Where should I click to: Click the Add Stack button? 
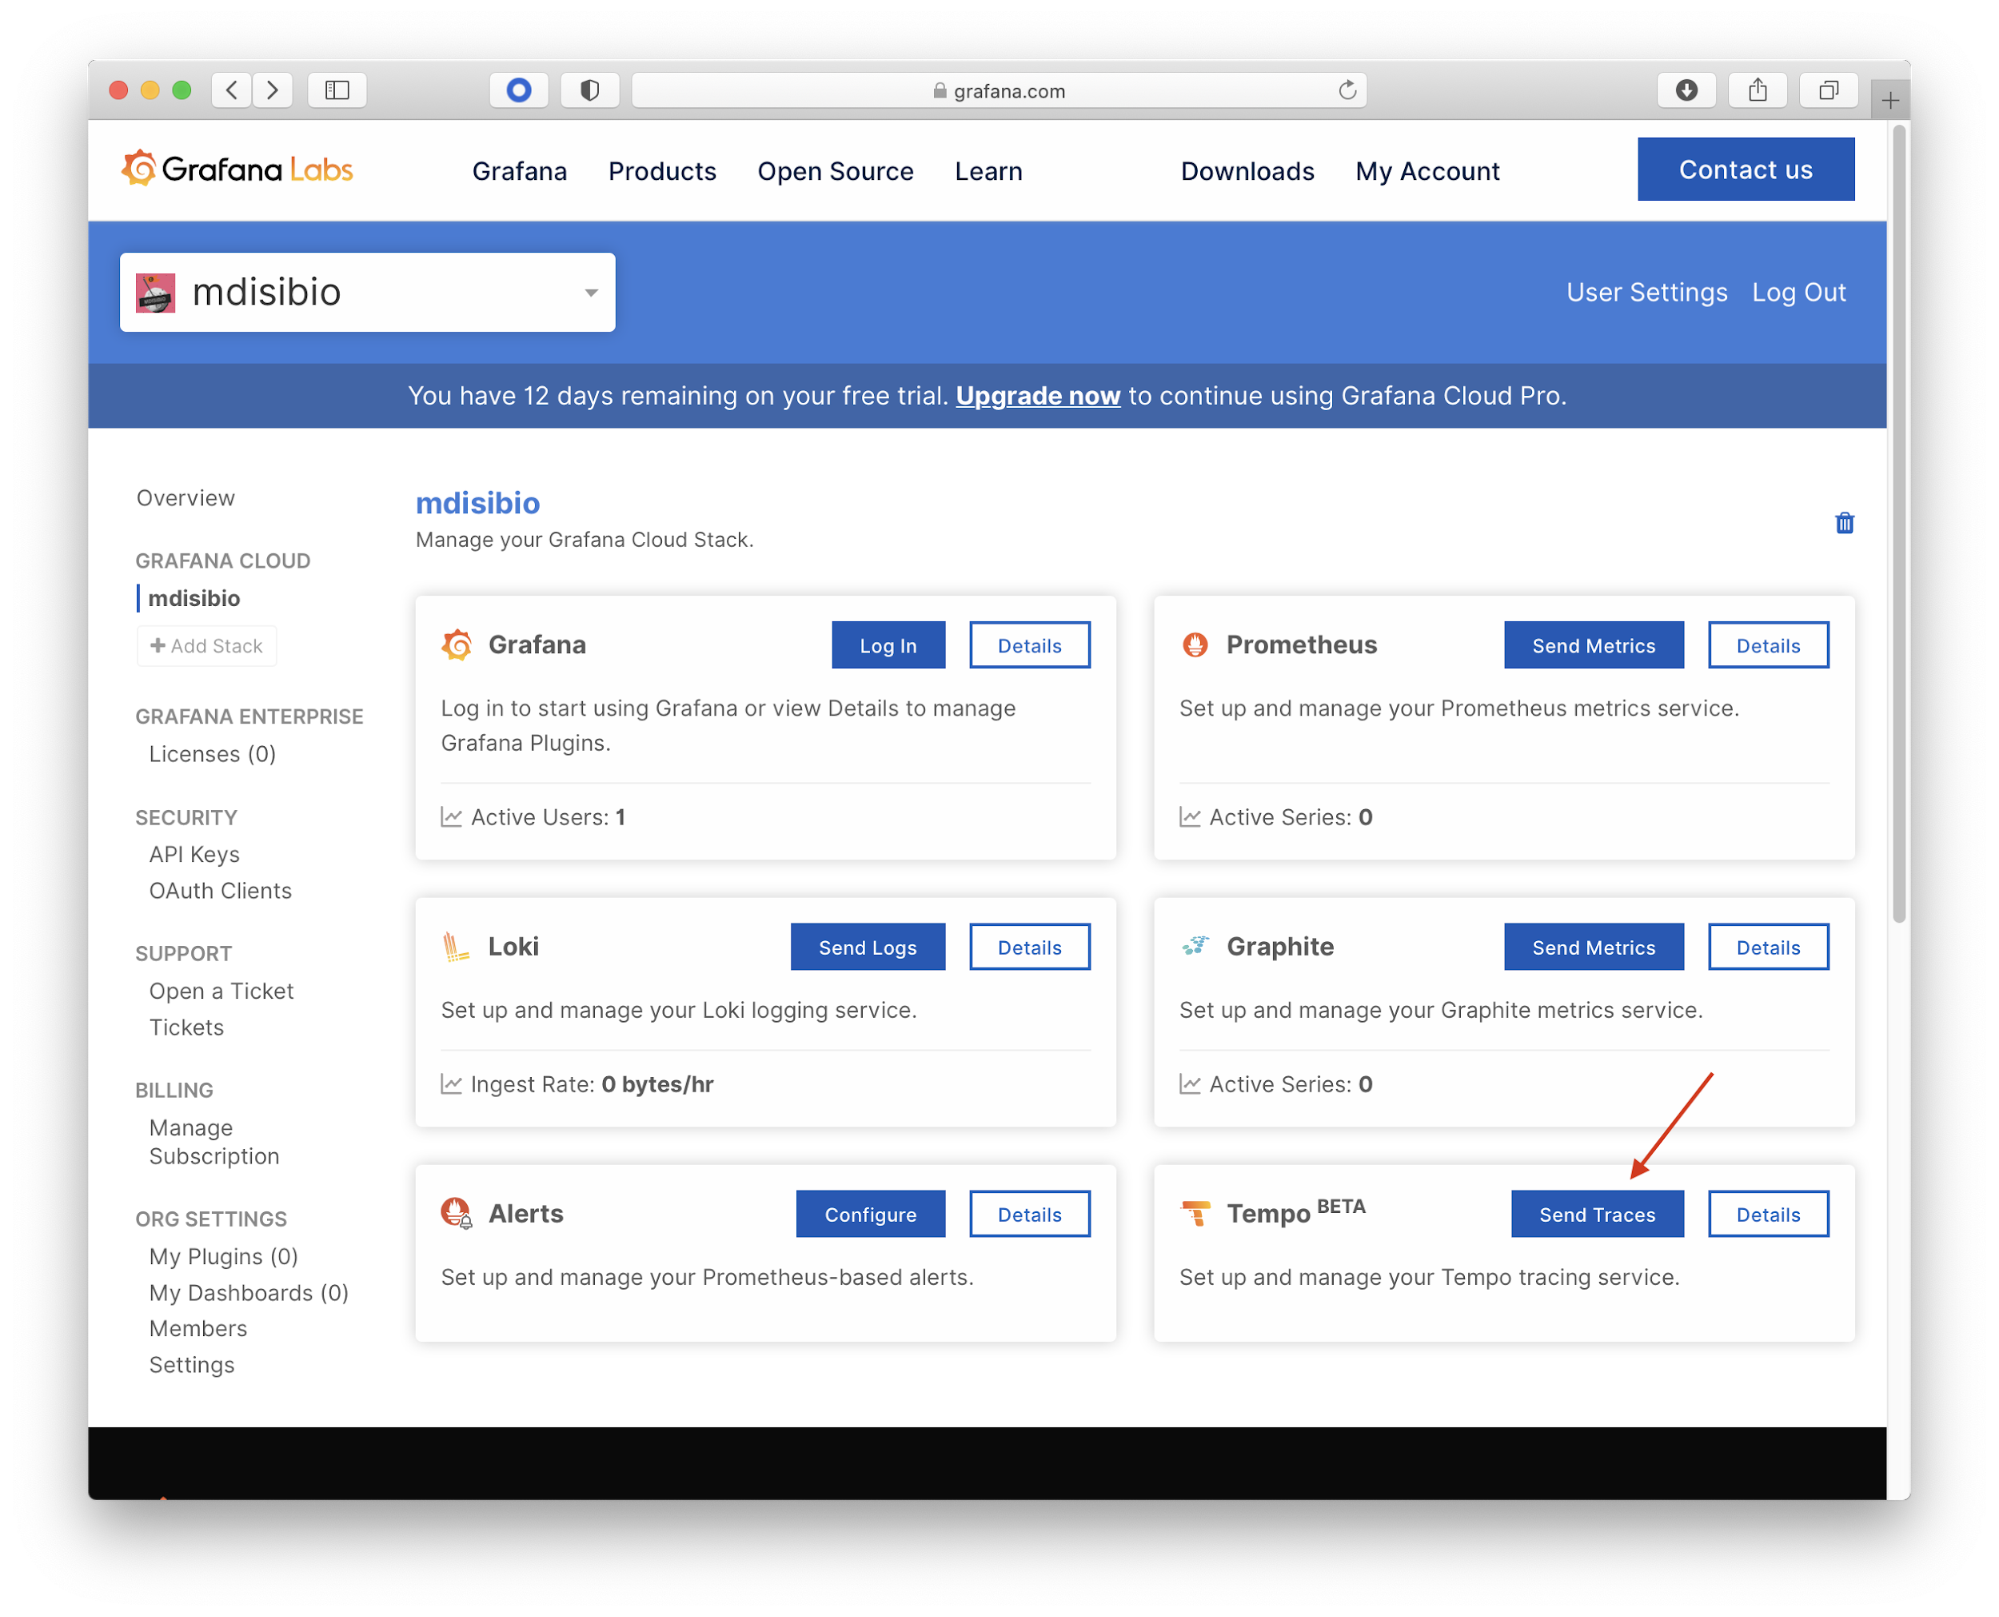pyautogui.click(x=207, y=646)
